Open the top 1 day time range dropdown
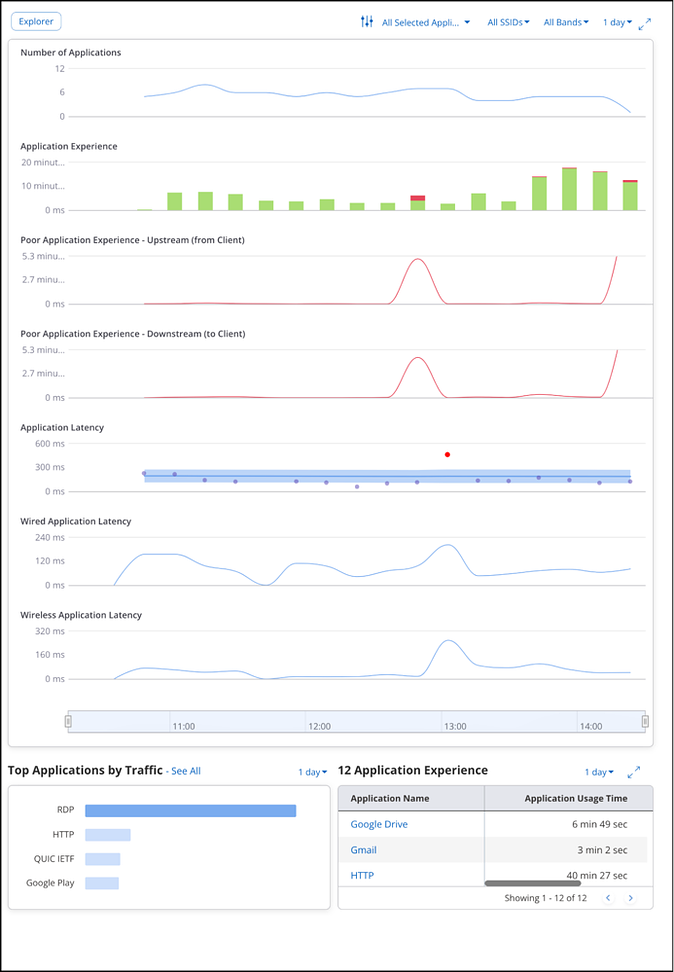Image resolution: width=674 pixels, height=972 pixels. pos(618,22)
